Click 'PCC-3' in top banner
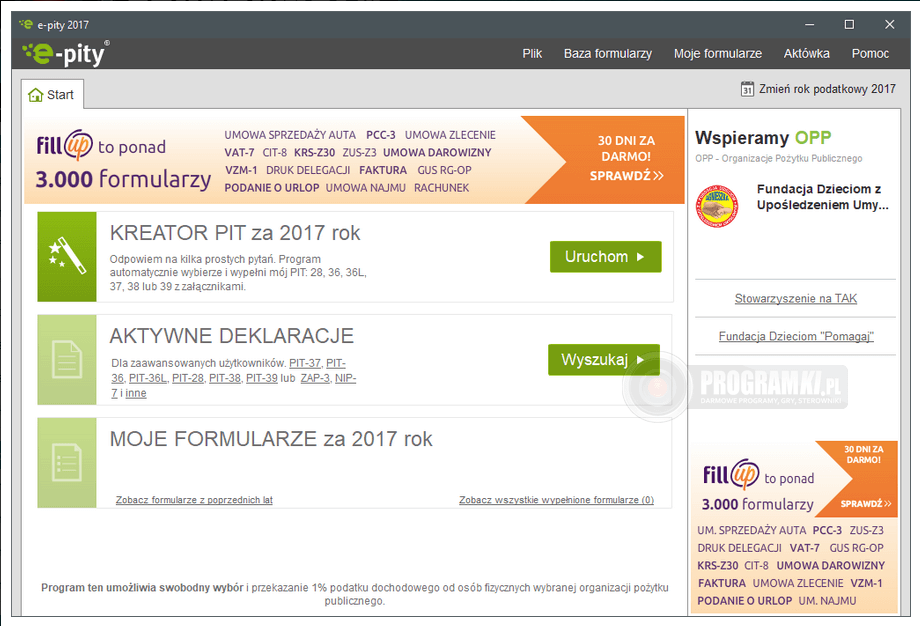 (x=381, y=135)
